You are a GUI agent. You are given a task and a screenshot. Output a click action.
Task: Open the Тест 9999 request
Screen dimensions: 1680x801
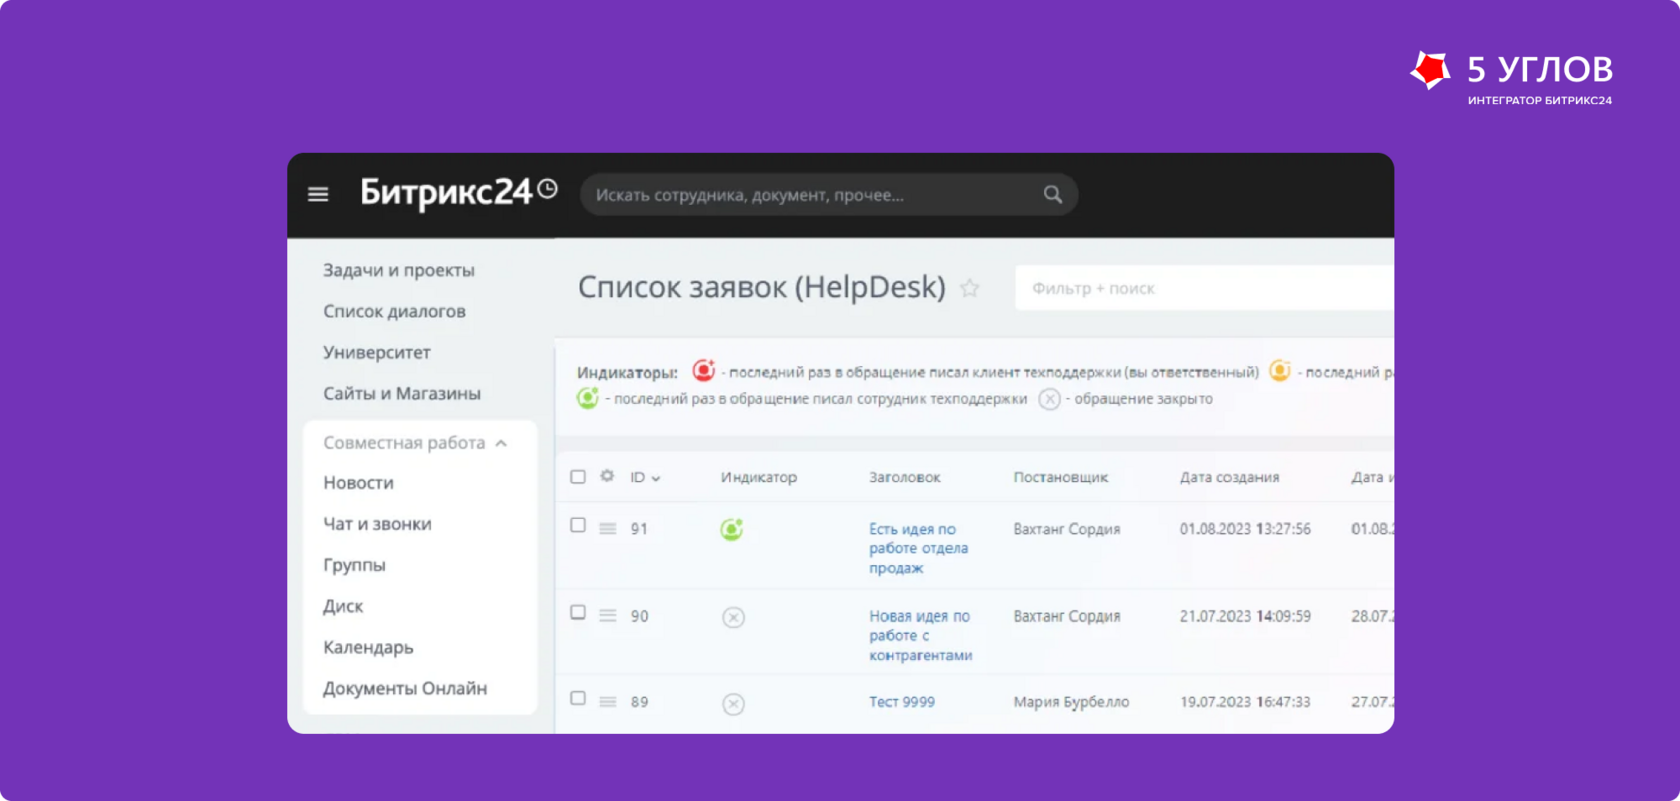point(902,702)
